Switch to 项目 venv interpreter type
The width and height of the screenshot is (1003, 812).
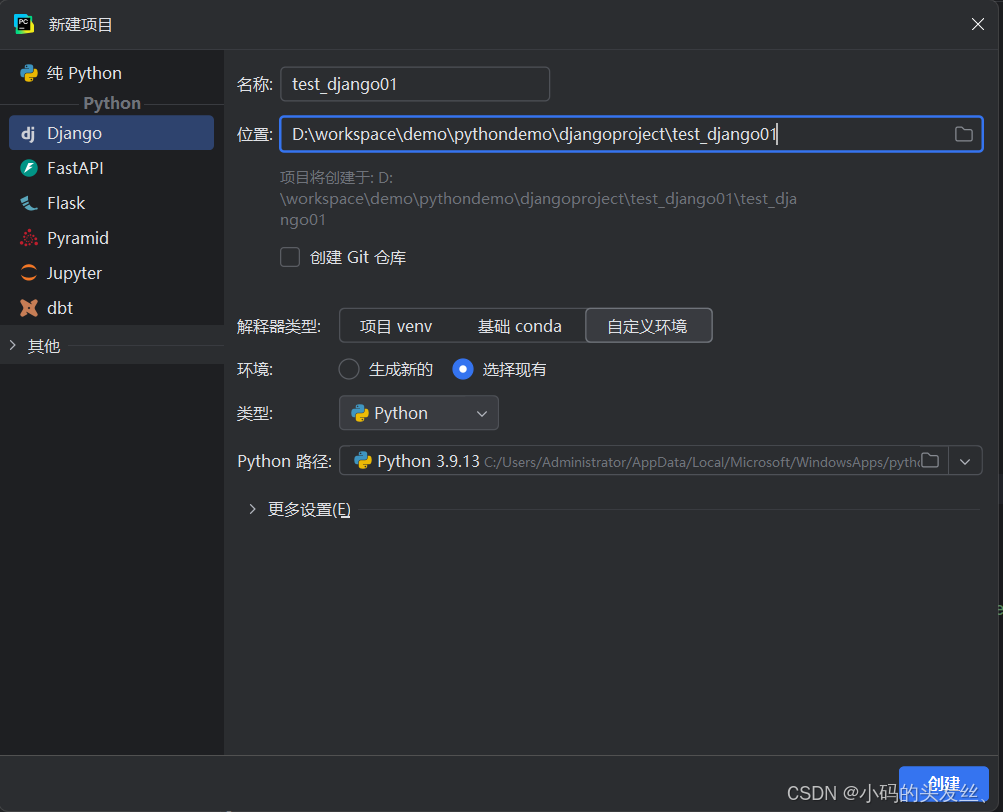(x=396, y=326)
